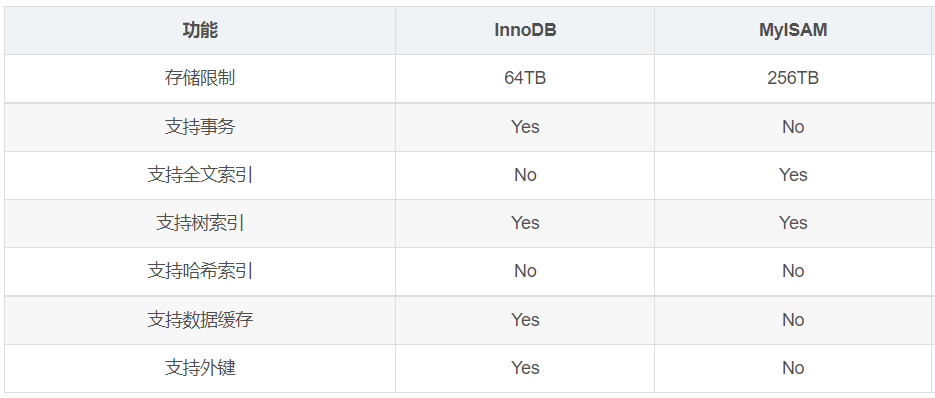This screenshot has height=398, width=935.
Task: Click InnoDB's Yes value for 支持数据缓存
Action: pyautogui.click(x=525, y=320)
